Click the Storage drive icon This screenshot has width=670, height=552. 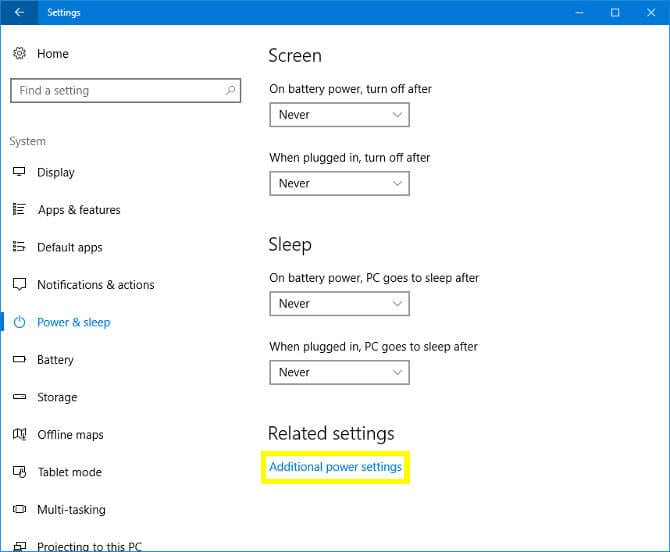coord(19,397)
